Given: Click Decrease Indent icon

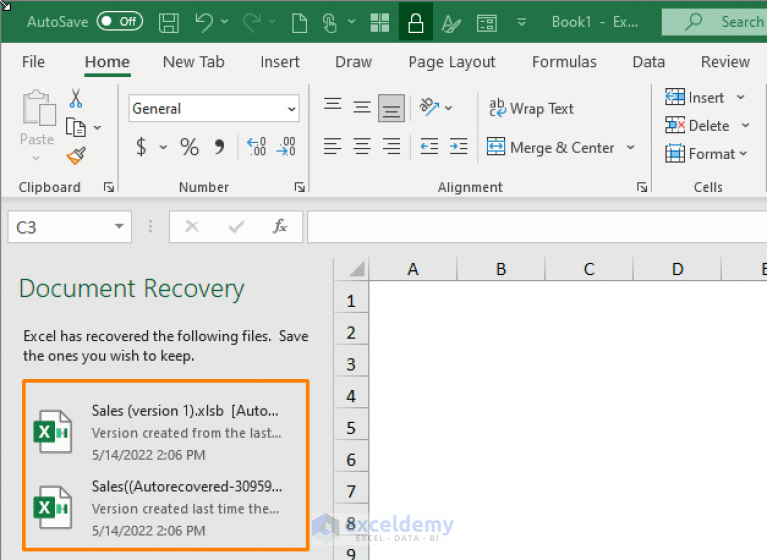Looking at the screenshot, I should click(429, 146).
